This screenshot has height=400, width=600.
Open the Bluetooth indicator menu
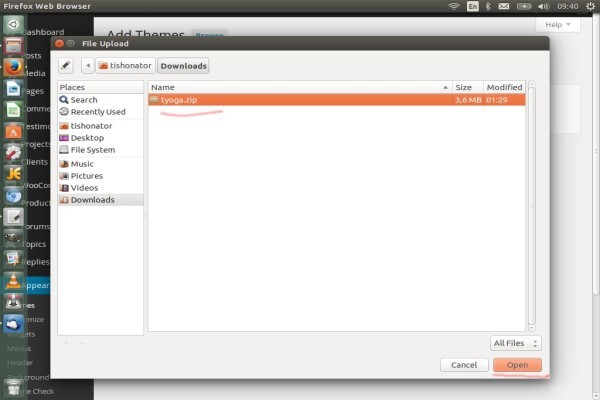488,6
